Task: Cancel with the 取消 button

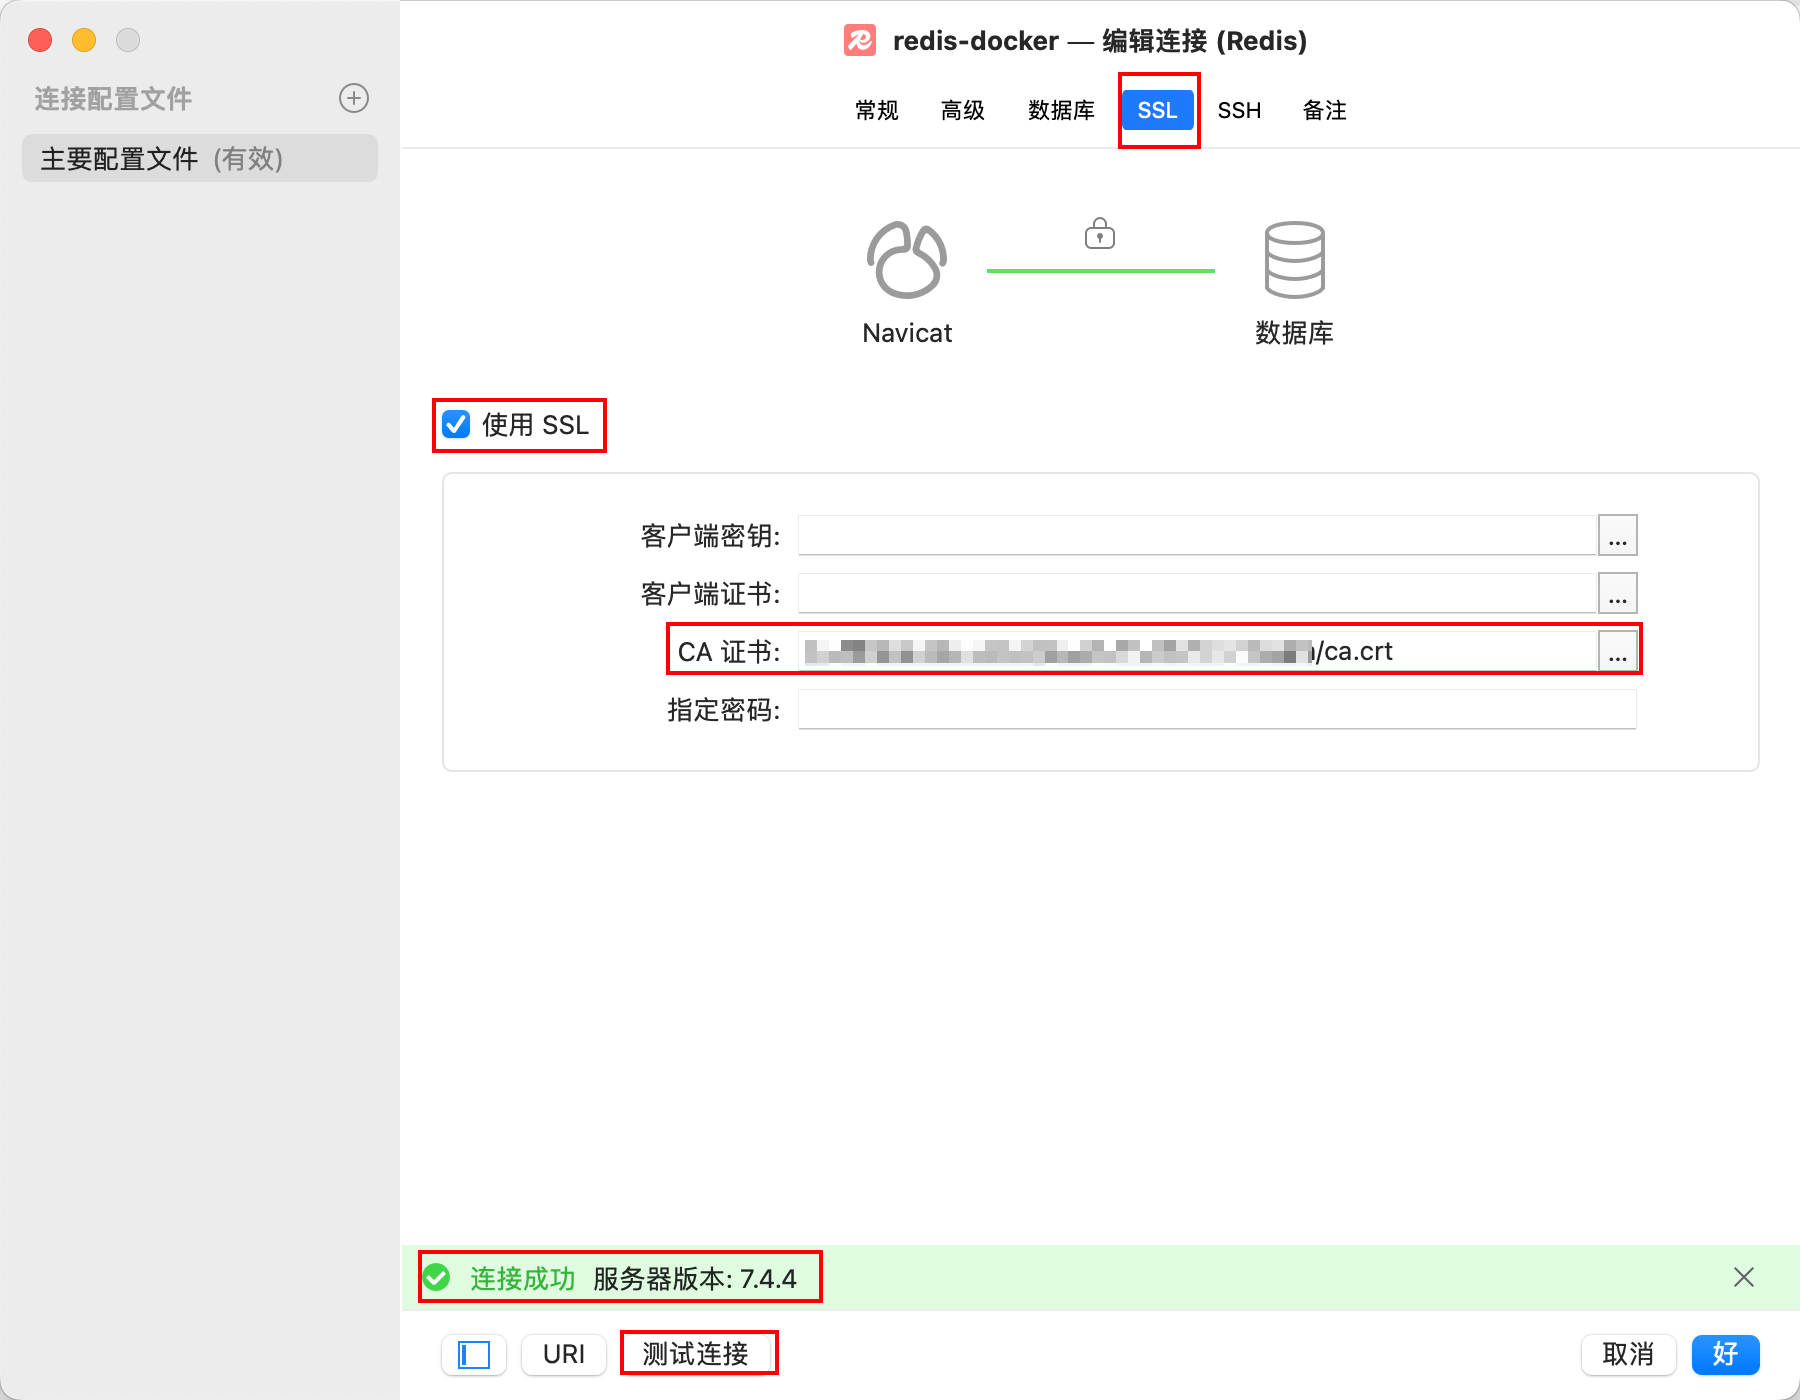Action: coord(1628,1355)
